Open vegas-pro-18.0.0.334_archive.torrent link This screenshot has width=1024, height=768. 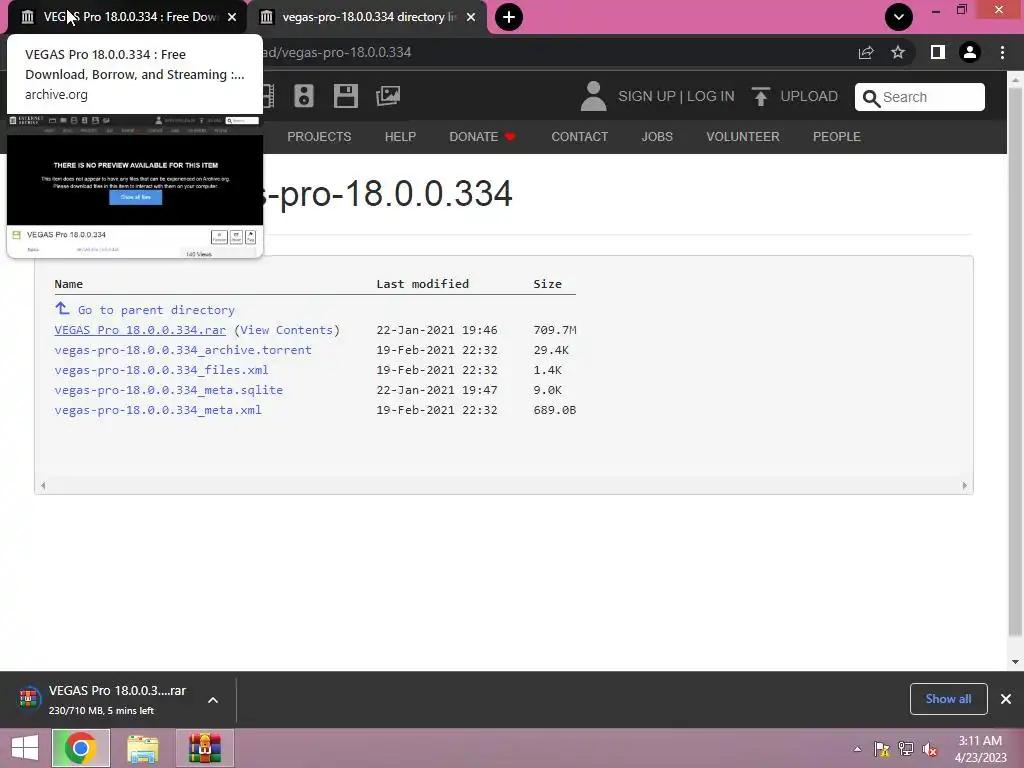click(x=183, y=350)
